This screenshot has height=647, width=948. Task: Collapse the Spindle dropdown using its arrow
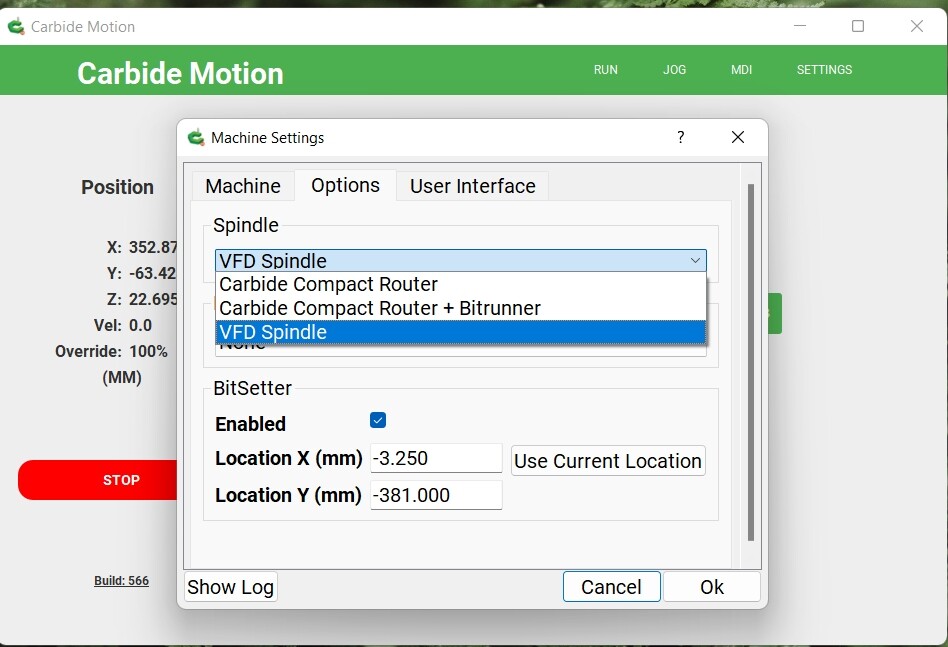(x=695, y=261)
